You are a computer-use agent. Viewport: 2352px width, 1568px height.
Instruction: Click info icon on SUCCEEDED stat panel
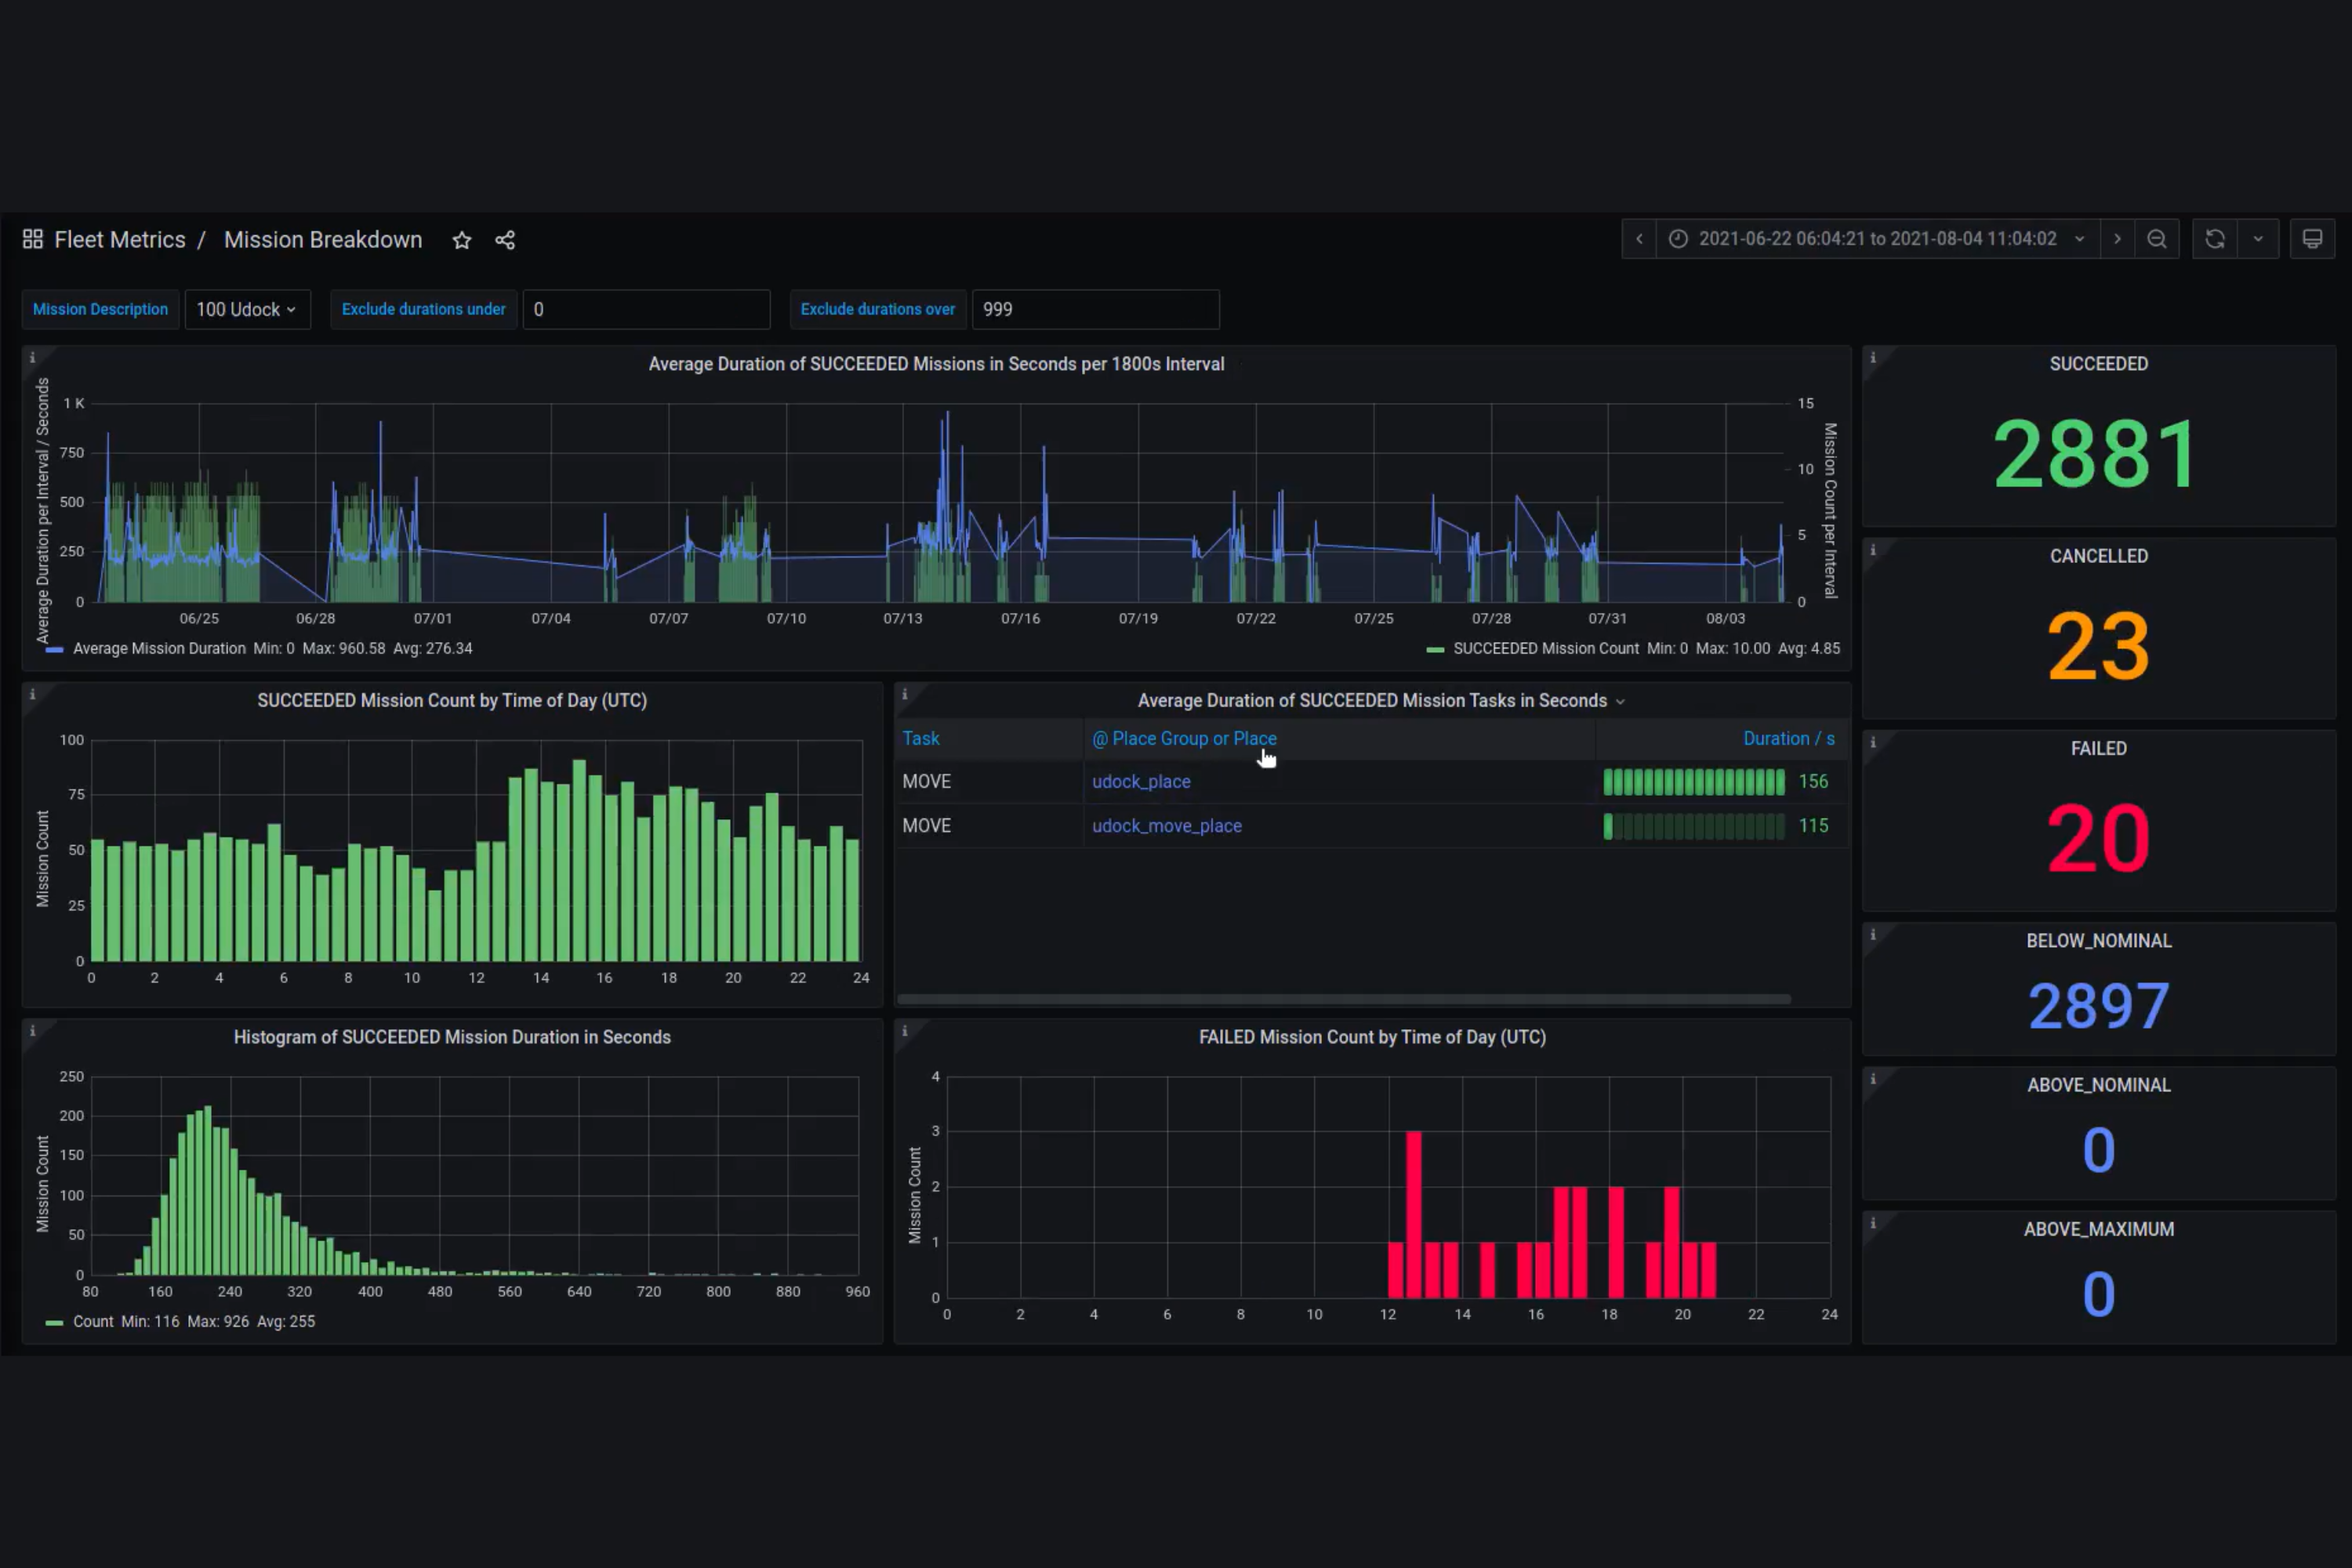[1873, 358]
